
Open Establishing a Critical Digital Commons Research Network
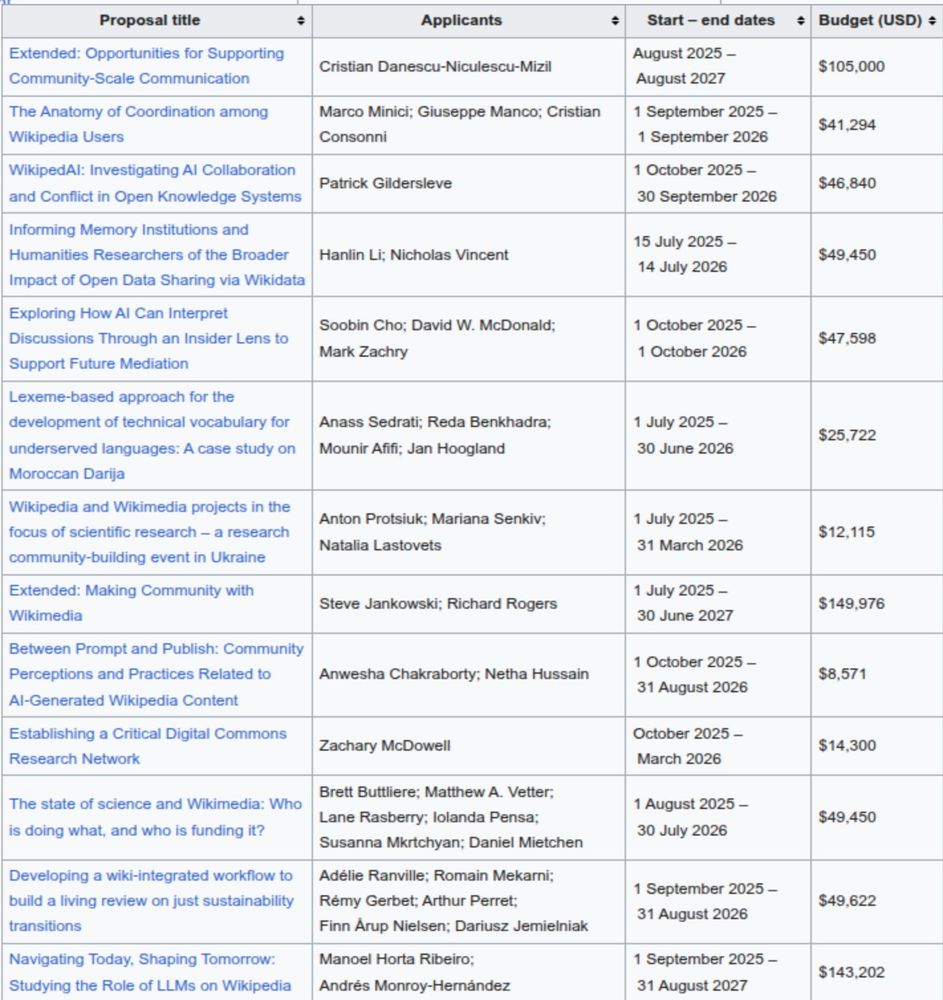(148, 746)
